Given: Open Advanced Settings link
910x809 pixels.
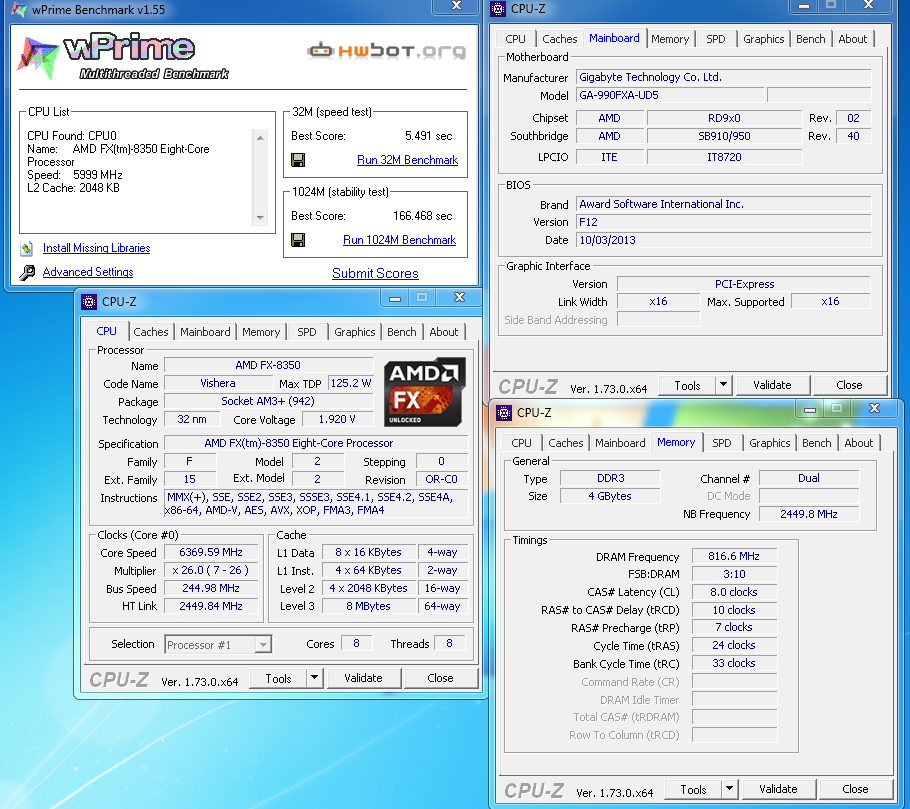Looking at the screenshot, I should click(88, 272).
